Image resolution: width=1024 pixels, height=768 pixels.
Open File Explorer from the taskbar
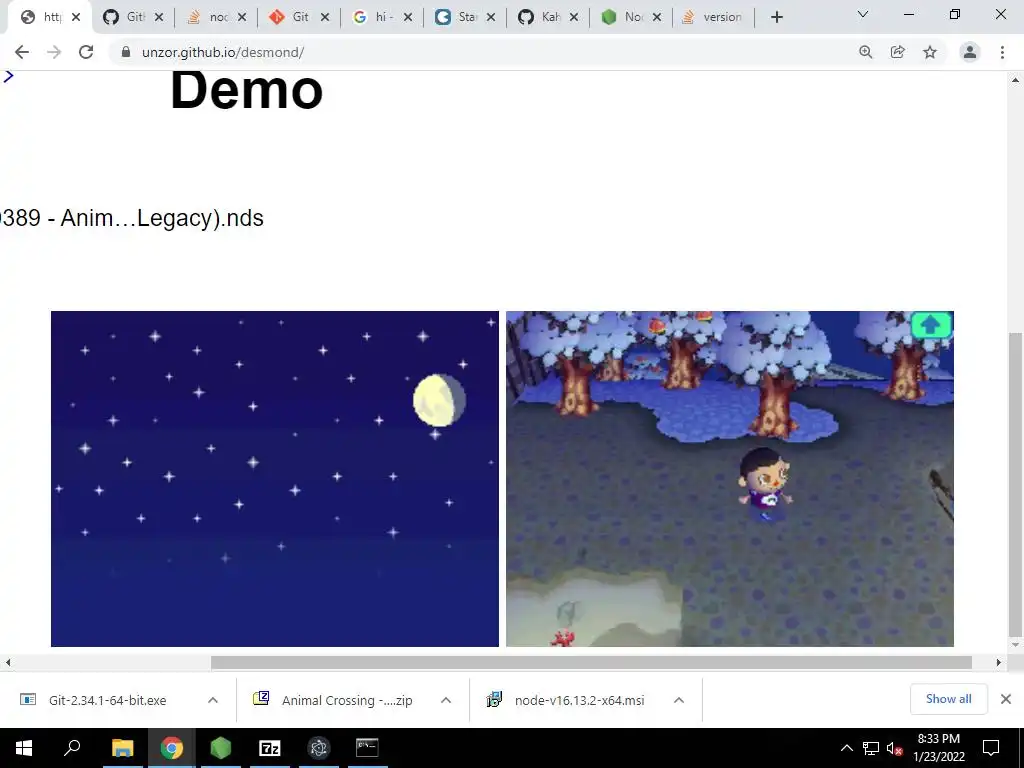(x=122, y=748)
